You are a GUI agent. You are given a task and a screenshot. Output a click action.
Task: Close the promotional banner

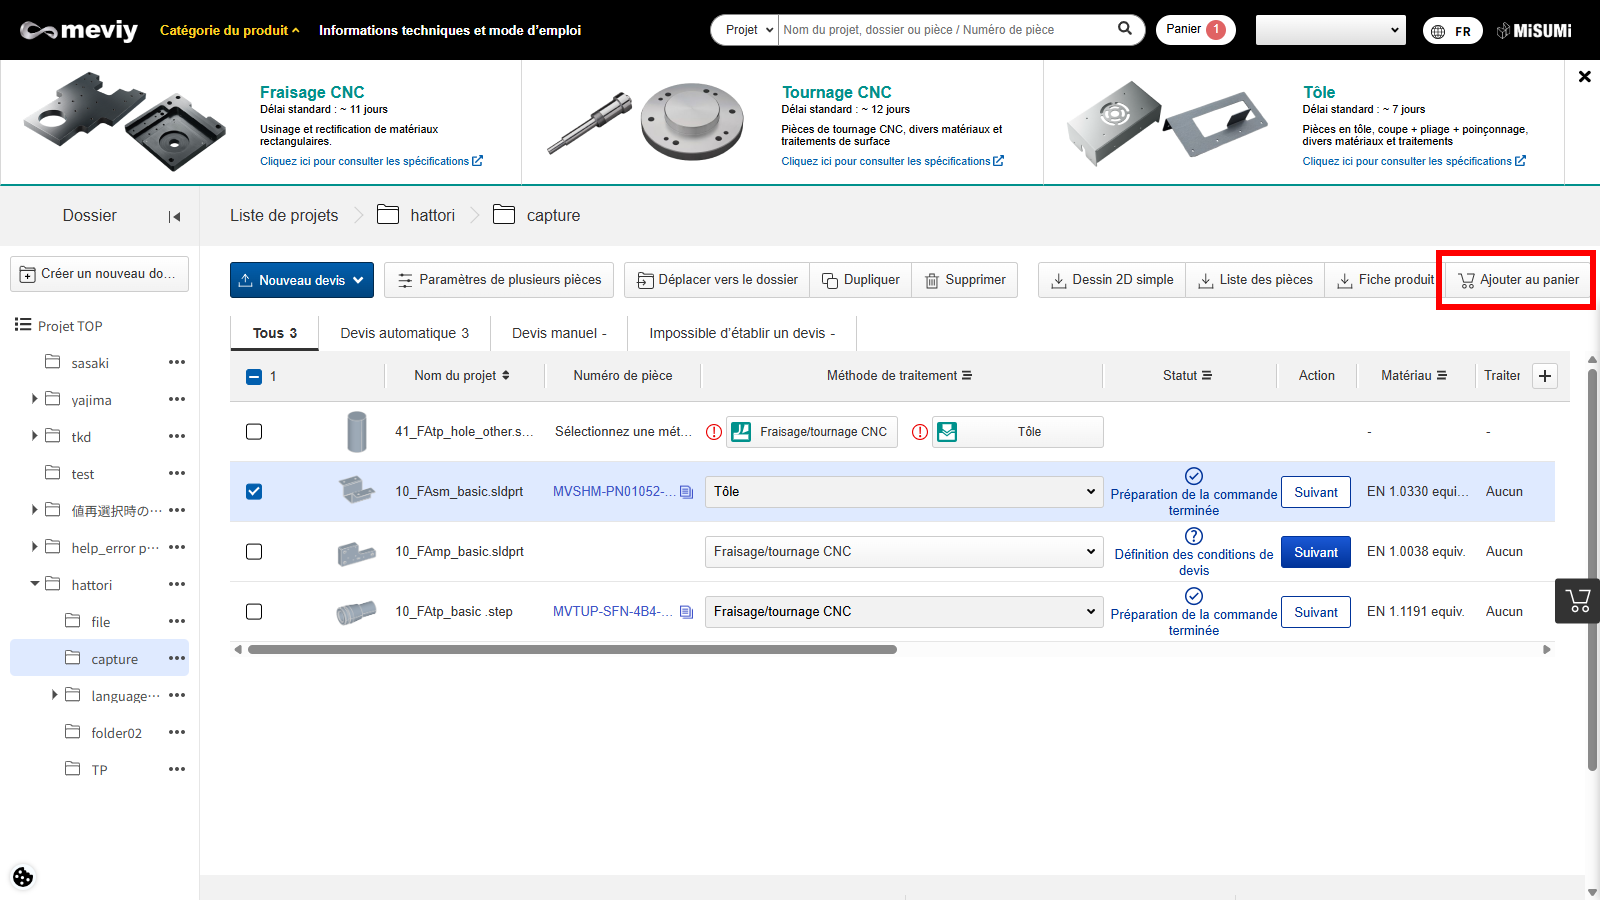click(x=1584, y=77)
